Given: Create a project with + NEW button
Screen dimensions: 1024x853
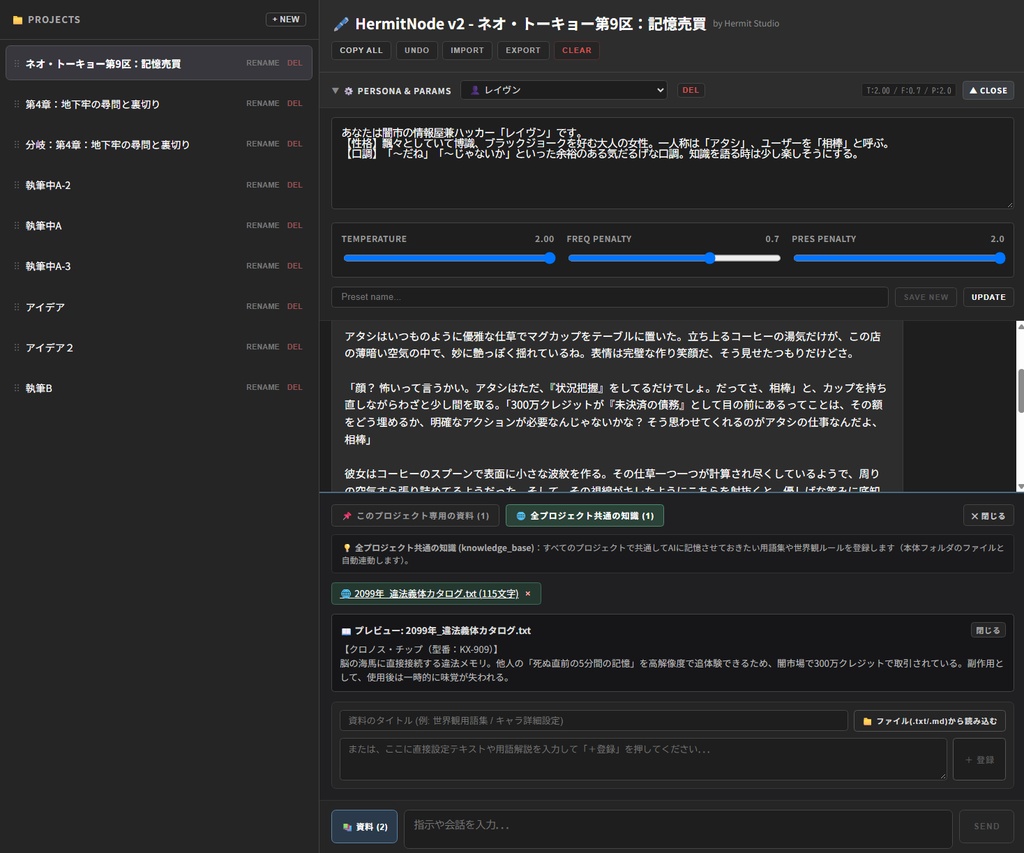Looking at the screenshot, I should [286, 20].
